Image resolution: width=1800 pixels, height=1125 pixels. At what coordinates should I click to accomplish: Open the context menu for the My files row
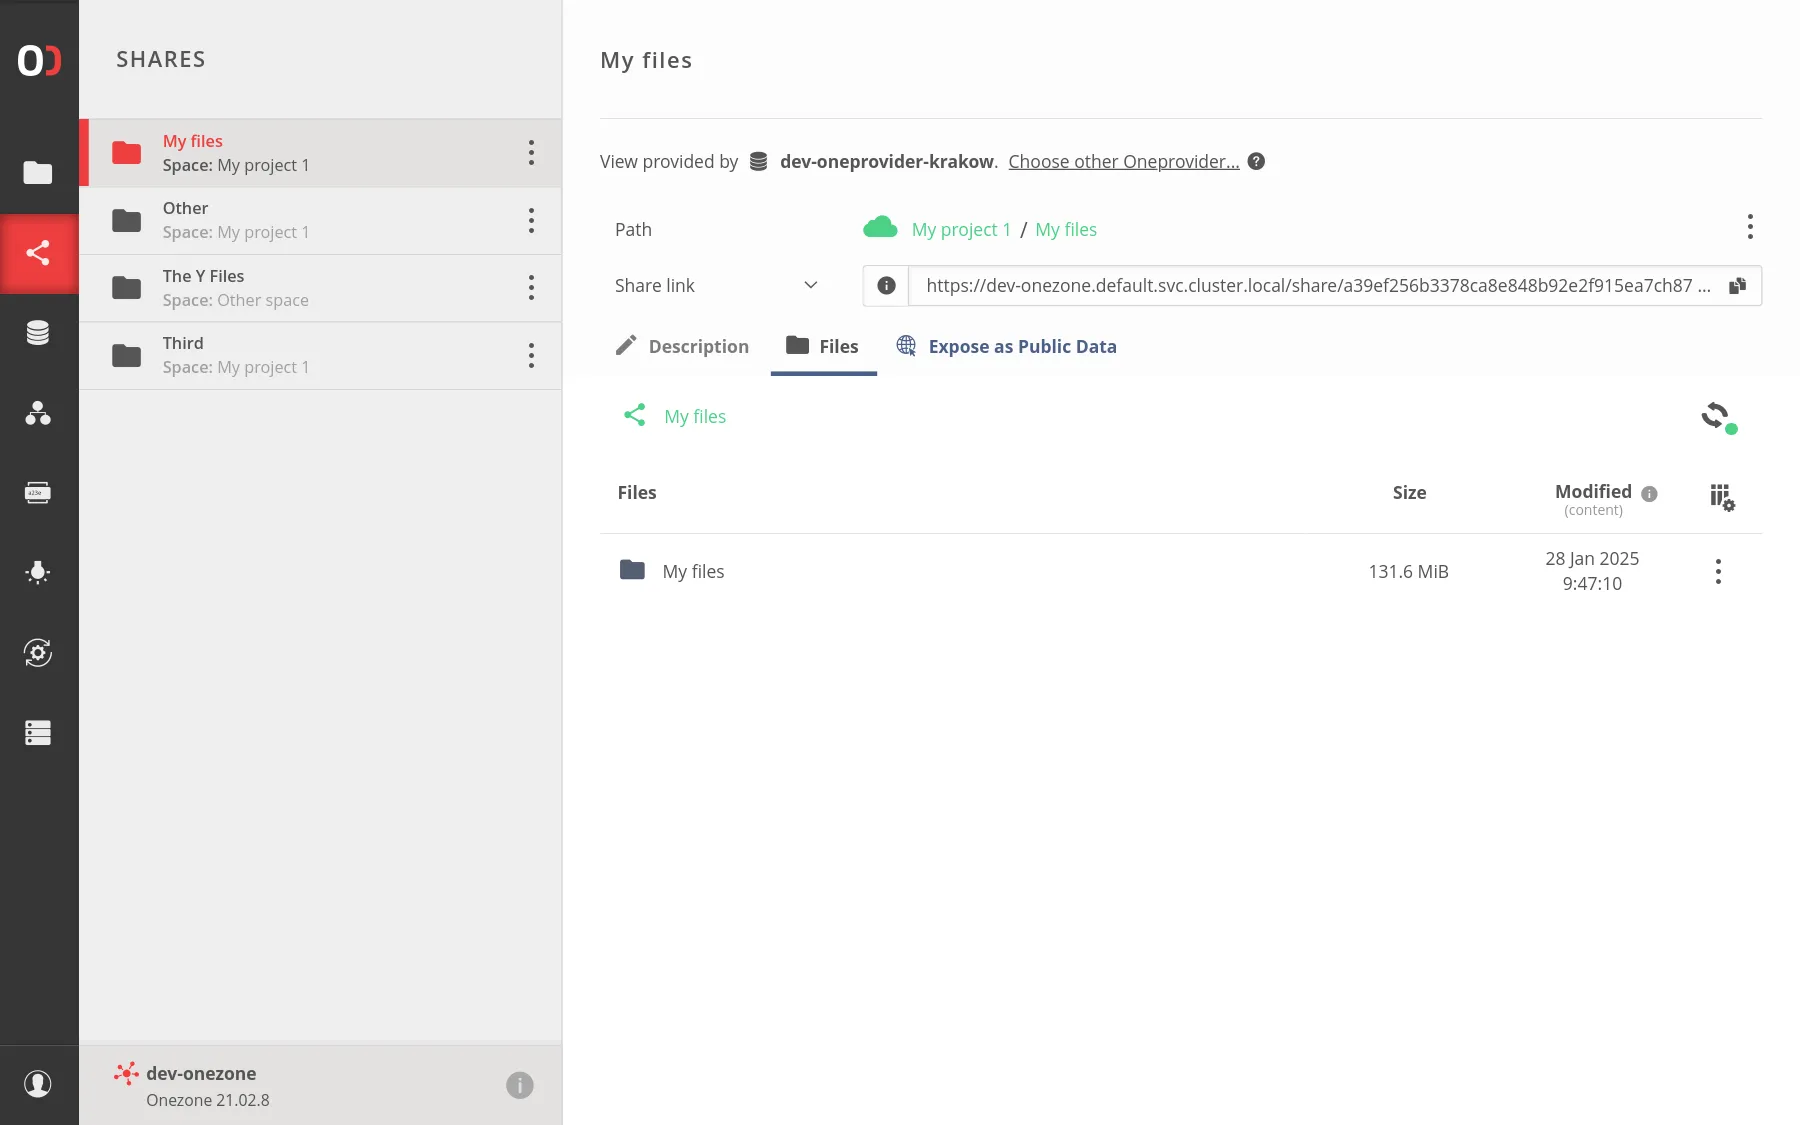pyautogui.click(x=1717, y=571)
